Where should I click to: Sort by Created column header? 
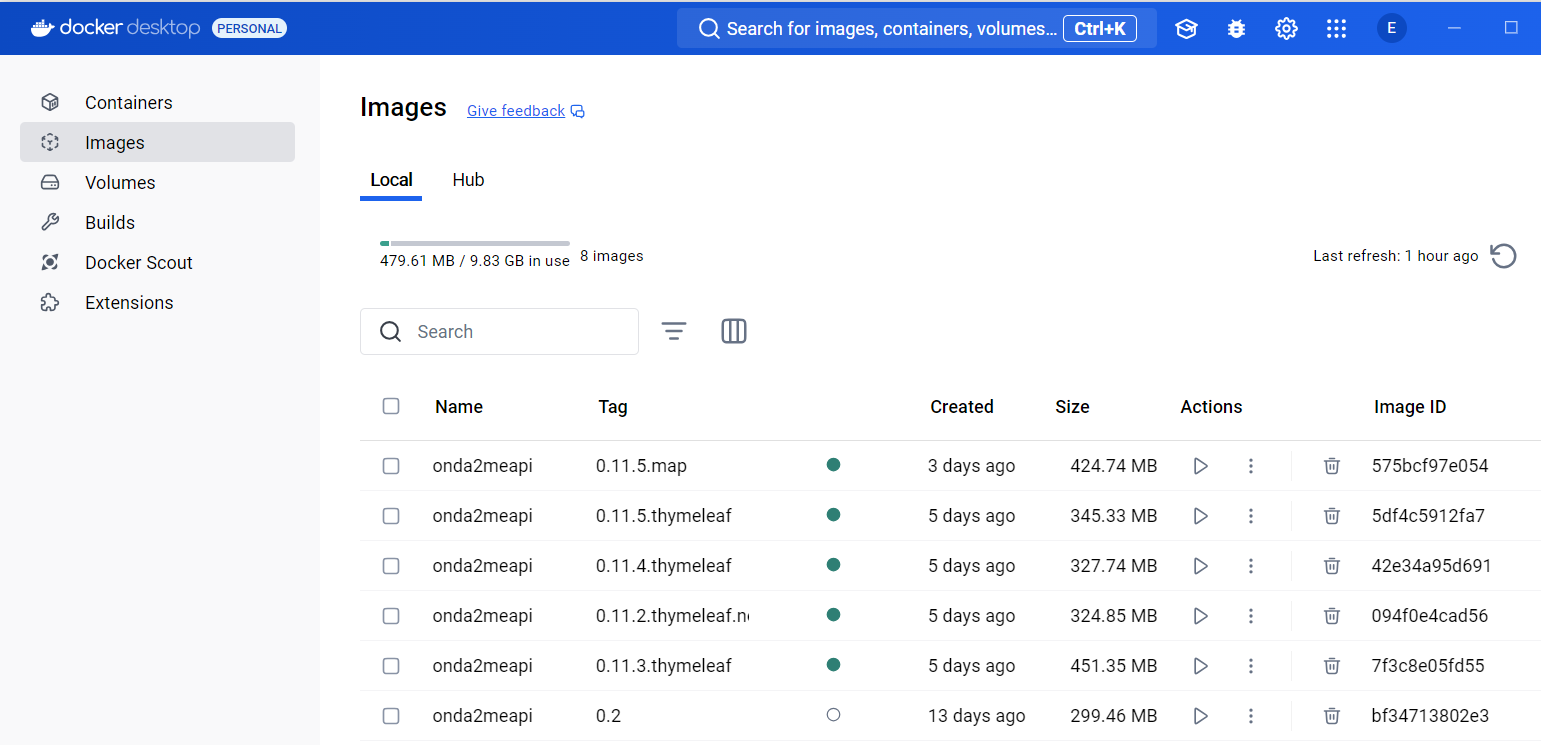coord(962,407)
